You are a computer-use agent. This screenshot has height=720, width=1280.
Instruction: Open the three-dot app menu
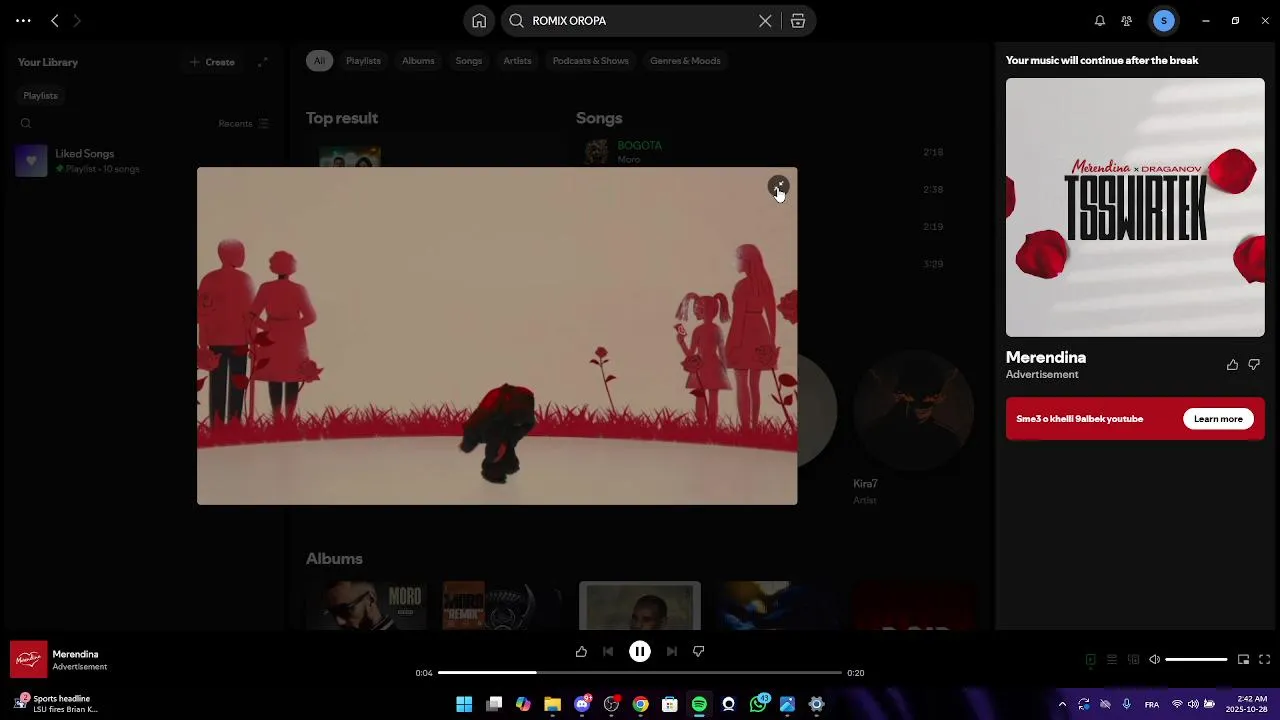(x=23, y=20)
